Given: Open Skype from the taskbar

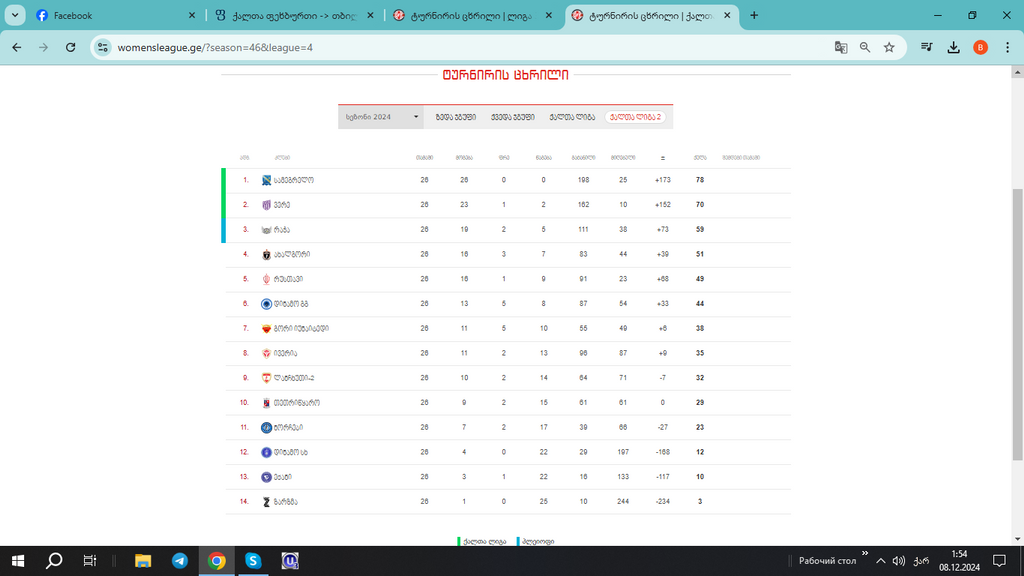Looking at the screenshot, I should click(x=253, y=560).
